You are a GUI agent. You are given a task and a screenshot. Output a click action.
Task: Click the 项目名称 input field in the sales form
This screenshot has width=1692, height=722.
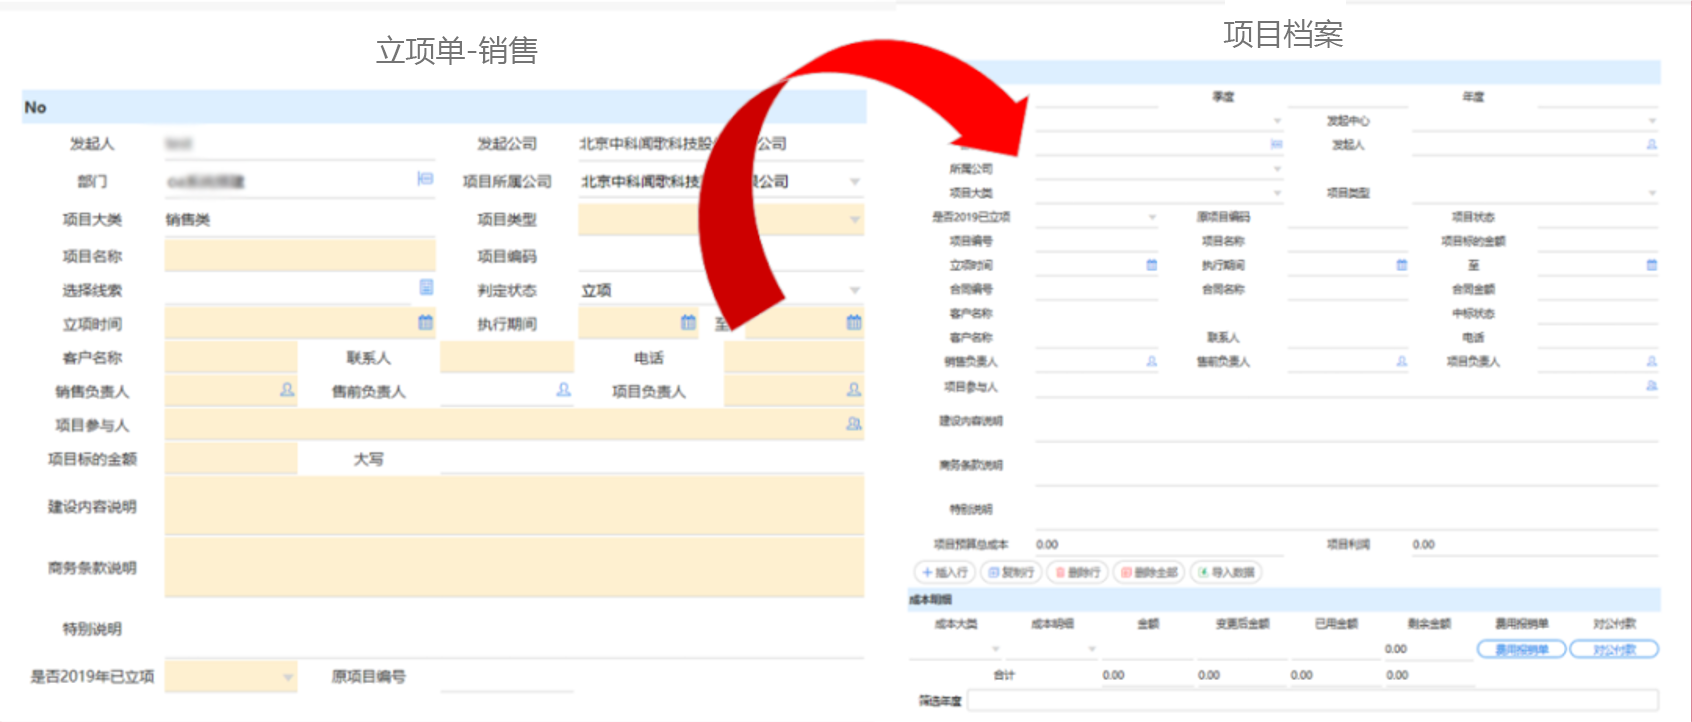[300, 255]
